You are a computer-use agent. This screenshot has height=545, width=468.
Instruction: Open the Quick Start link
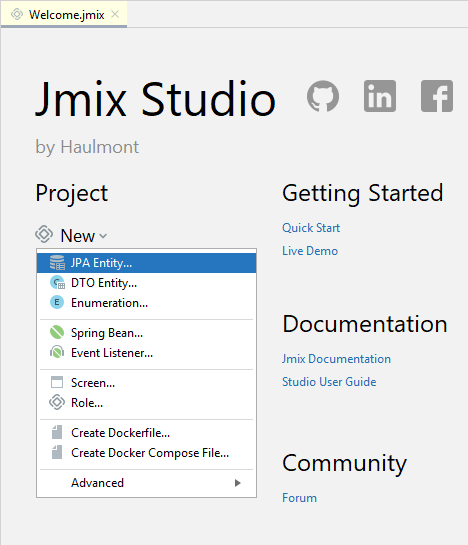311,228
